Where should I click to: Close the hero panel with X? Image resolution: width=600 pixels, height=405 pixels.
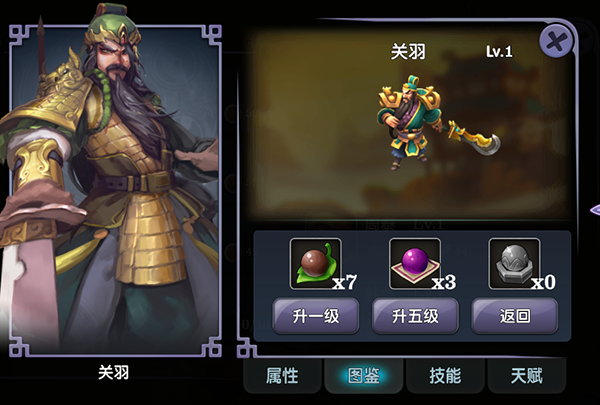[556, 41]
